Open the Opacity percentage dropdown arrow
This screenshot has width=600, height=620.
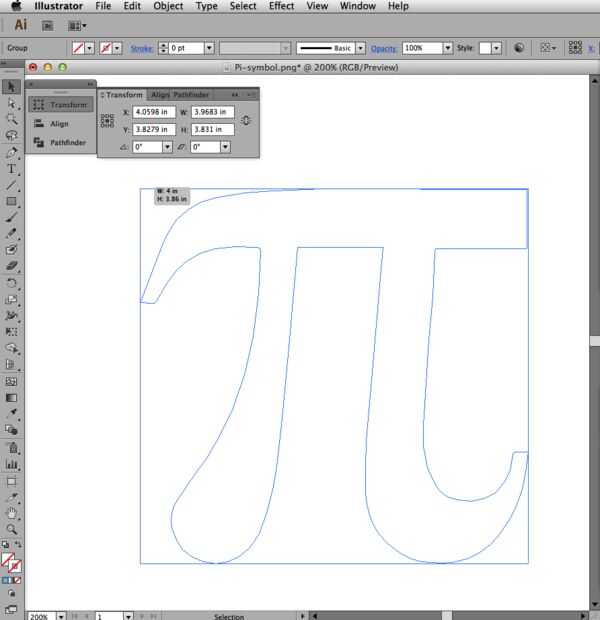click(x=447, y=48)
